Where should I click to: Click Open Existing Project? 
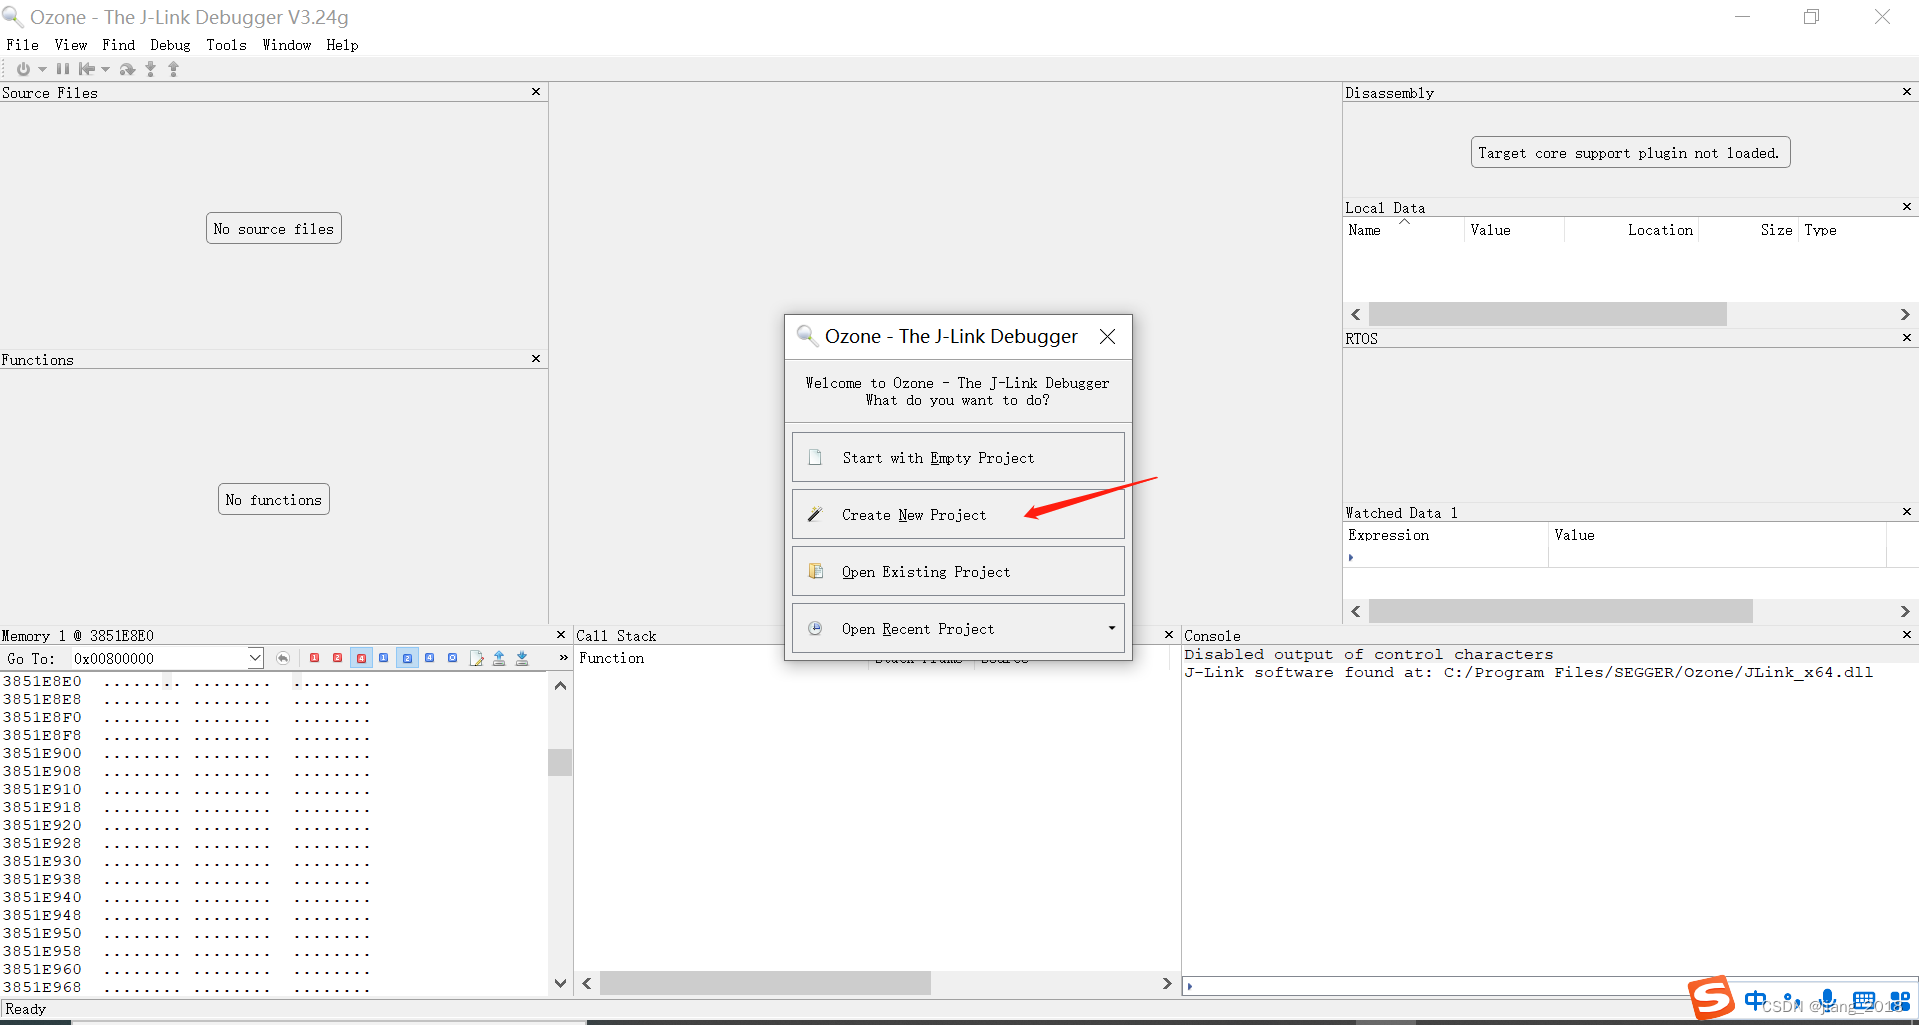point(958,571)
